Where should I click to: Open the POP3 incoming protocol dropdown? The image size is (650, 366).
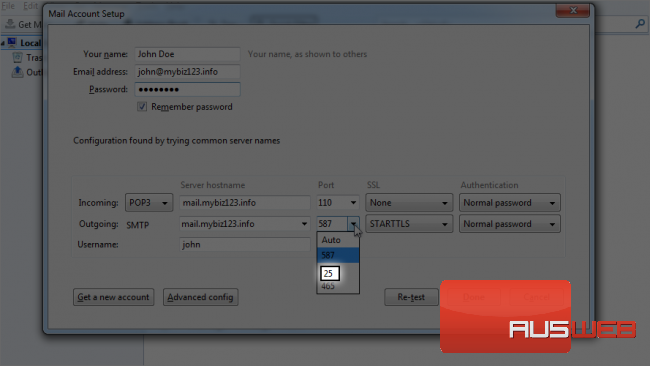pos(149,203)
